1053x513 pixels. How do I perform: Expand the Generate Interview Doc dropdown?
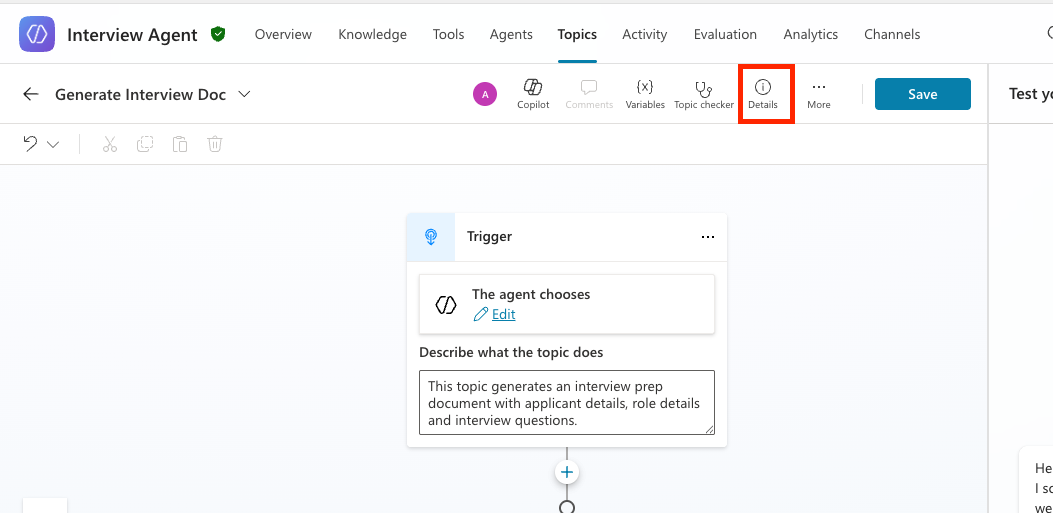click(x=244, y=94)
